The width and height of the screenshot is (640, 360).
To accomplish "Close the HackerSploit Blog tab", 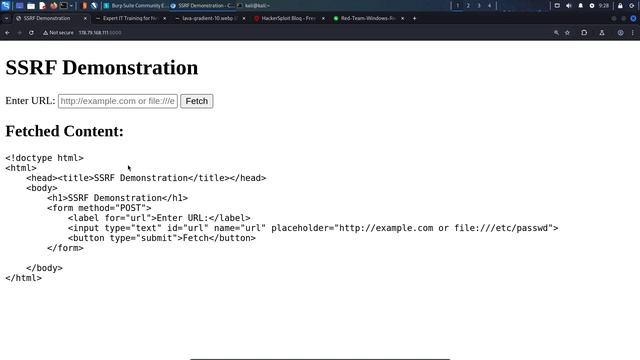I will pyautogui.click(x=323, y=18).
